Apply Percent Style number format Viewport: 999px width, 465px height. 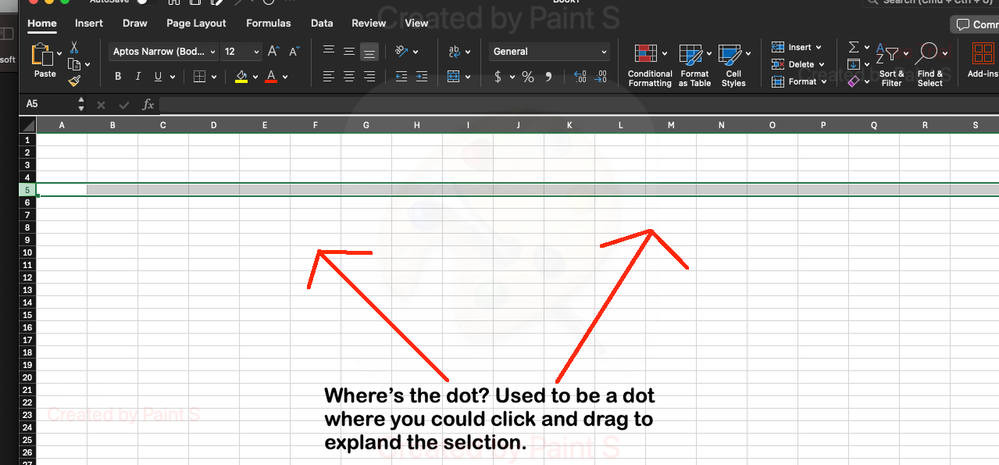click(x=528, y=77)
